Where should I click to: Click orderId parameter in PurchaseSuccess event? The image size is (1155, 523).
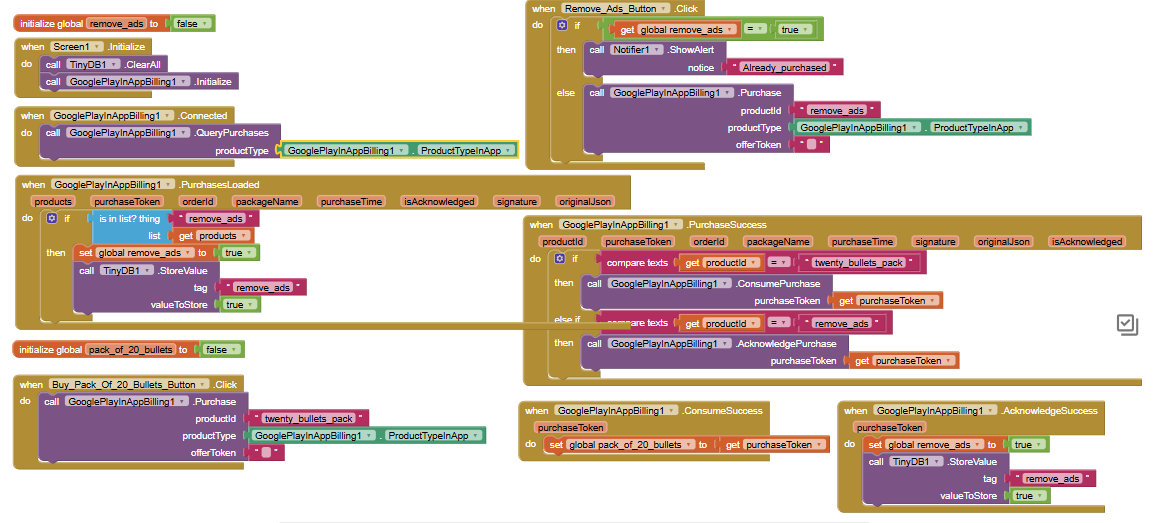(x=709, y=242)
